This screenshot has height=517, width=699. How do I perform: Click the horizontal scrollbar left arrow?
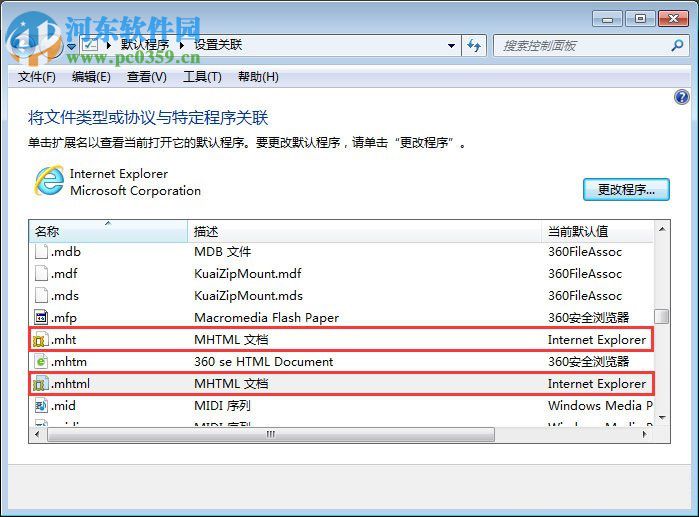[x=37, y=435]
